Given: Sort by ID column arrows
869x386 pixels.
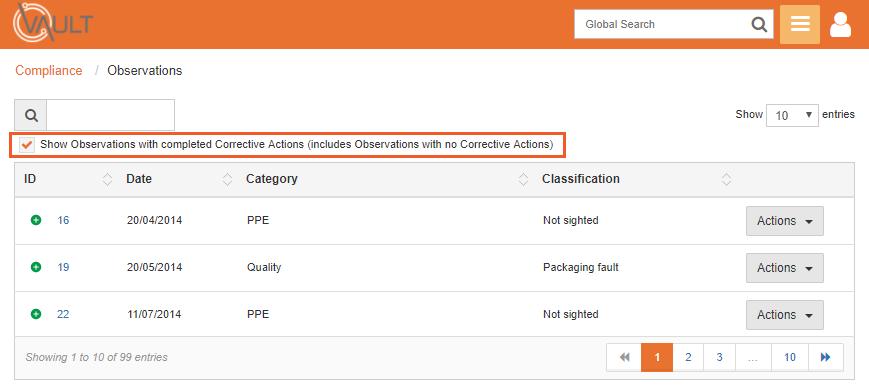Looking at the screenshot, I should click(108, 179).
